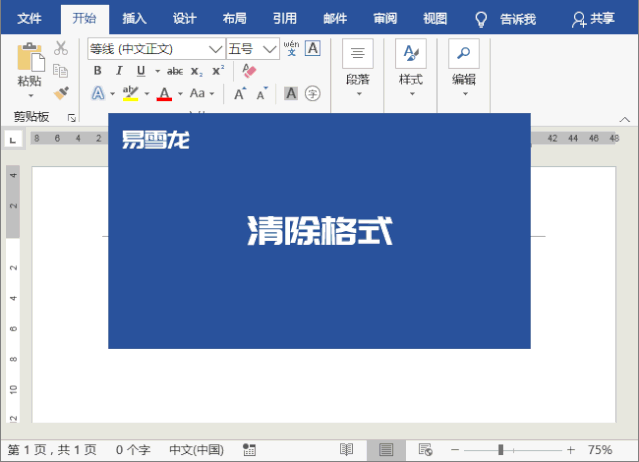This screenshot has height=462, width=639.
Task: Apply Subscript formatting
Action: 197,71
